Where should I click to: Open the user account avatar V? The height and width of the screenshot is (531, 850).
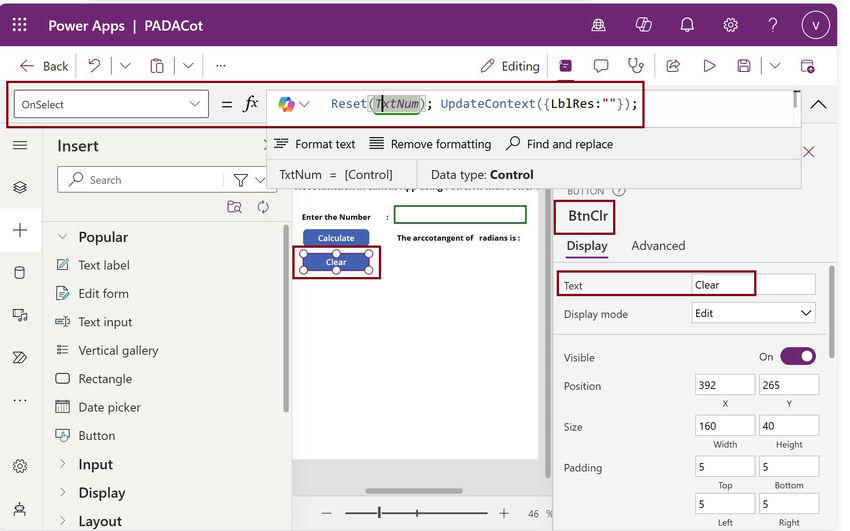pos(815,25)
